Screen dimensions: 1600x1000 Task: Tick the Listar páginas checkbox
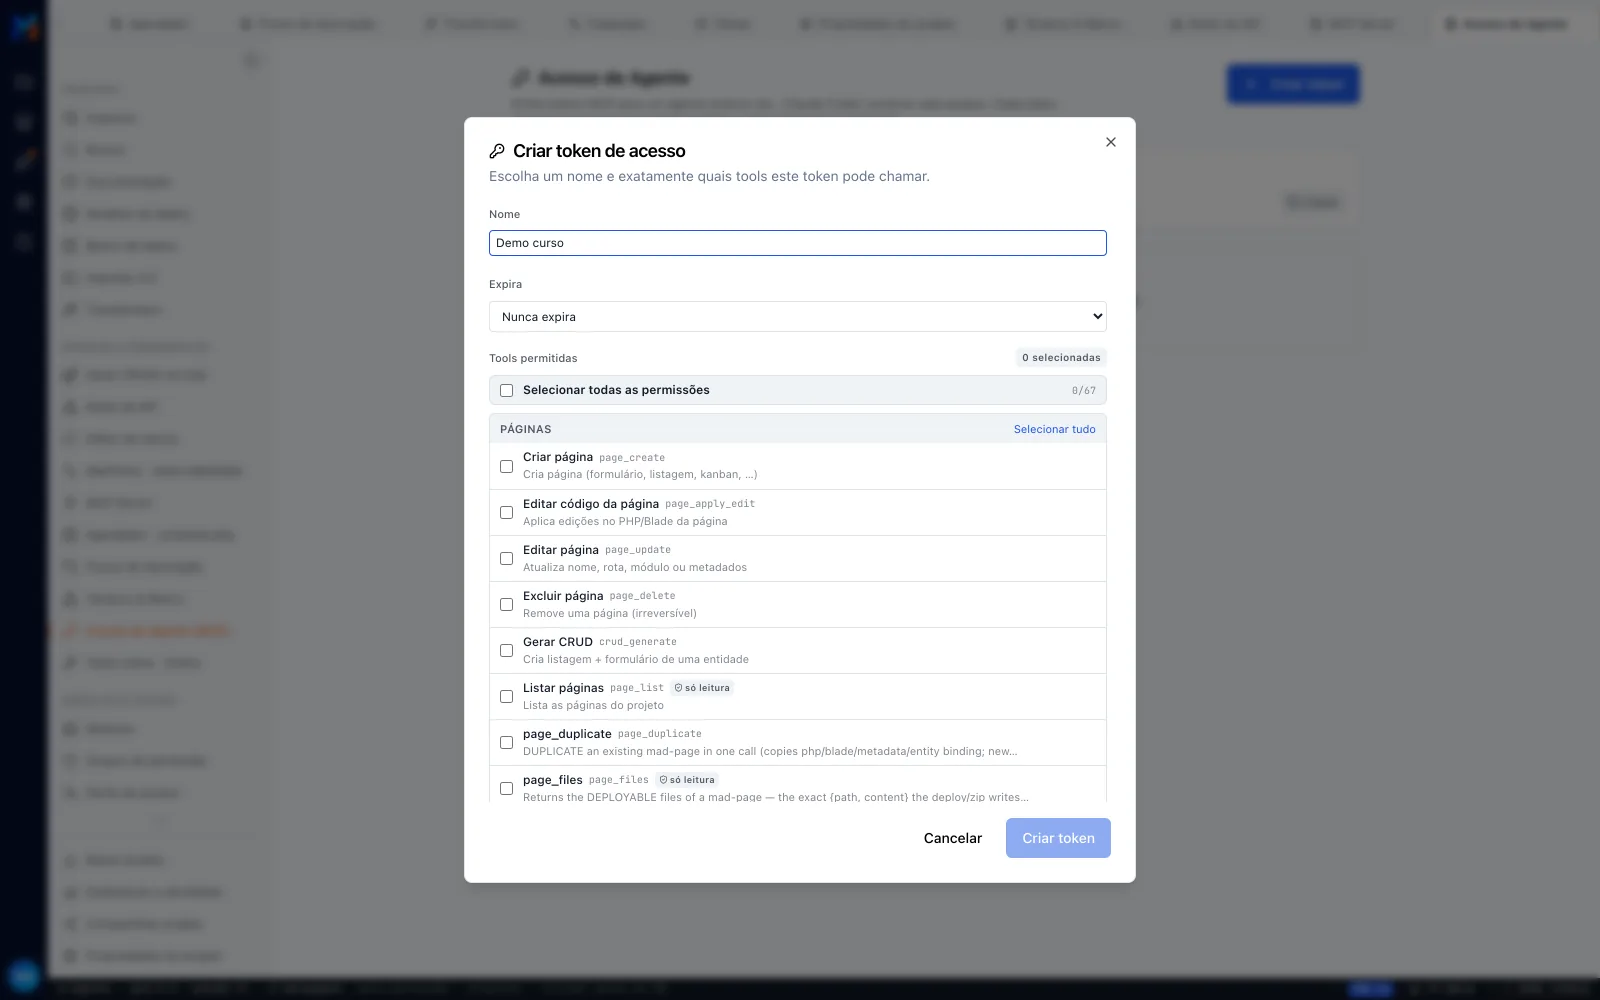[506, 696]
